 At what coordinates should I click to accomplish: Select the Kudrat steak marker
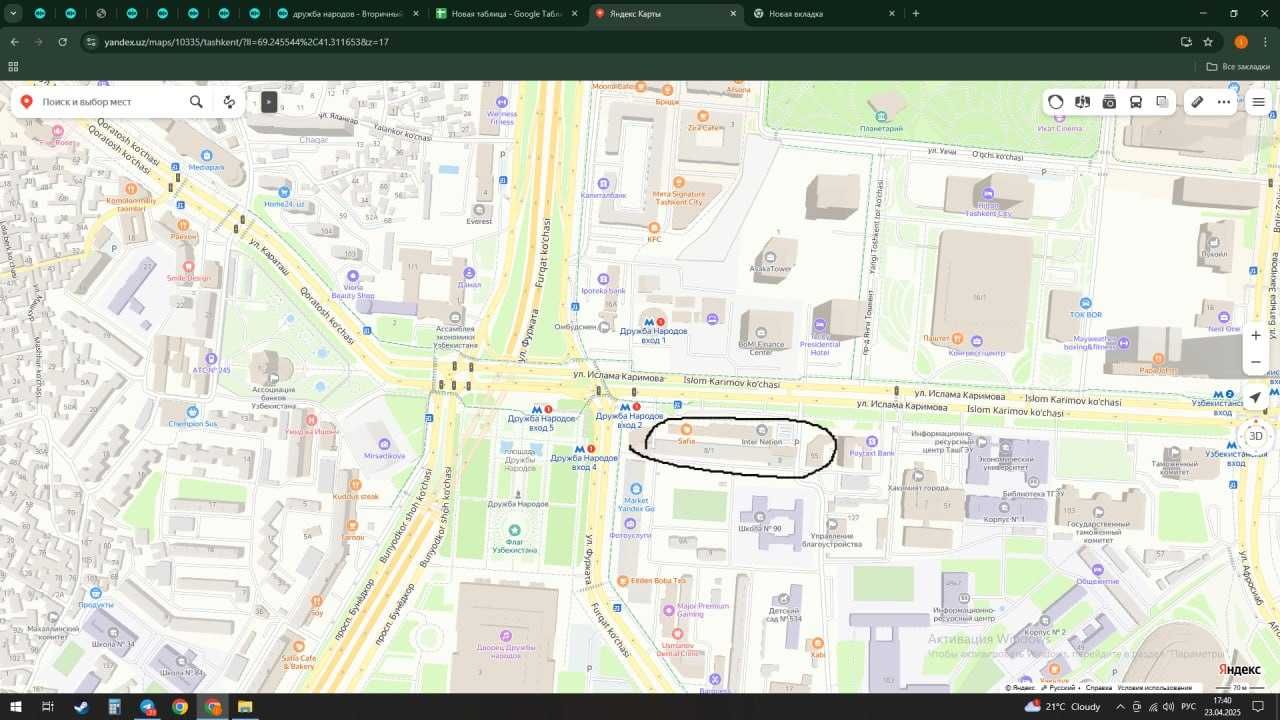point(356,485)
